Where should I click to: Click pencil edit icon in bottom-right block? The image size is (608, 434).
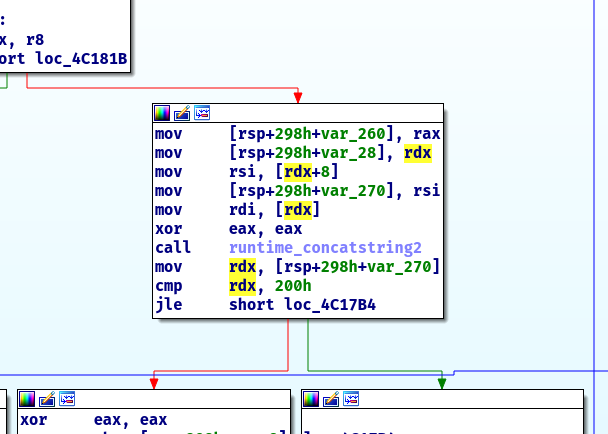pyautogui.click(x=331, y=399)
